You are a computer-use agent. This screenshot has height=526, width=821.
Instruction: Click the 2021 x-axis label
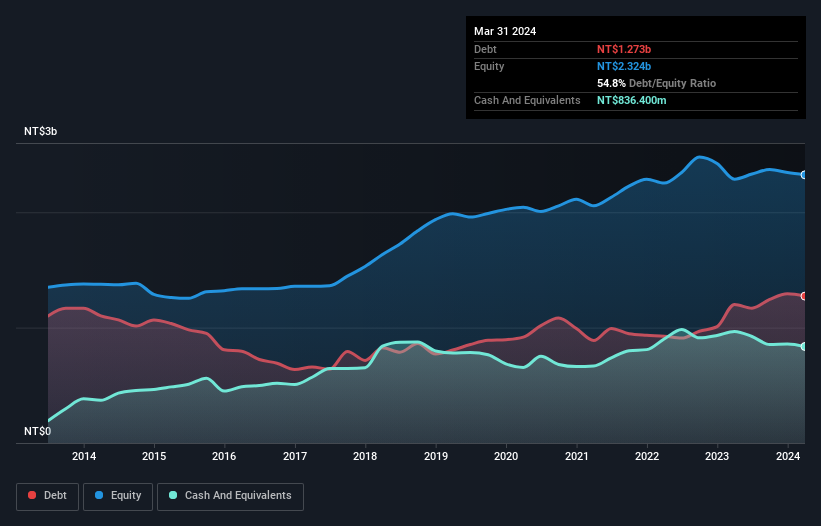click(x=576, y=456)
